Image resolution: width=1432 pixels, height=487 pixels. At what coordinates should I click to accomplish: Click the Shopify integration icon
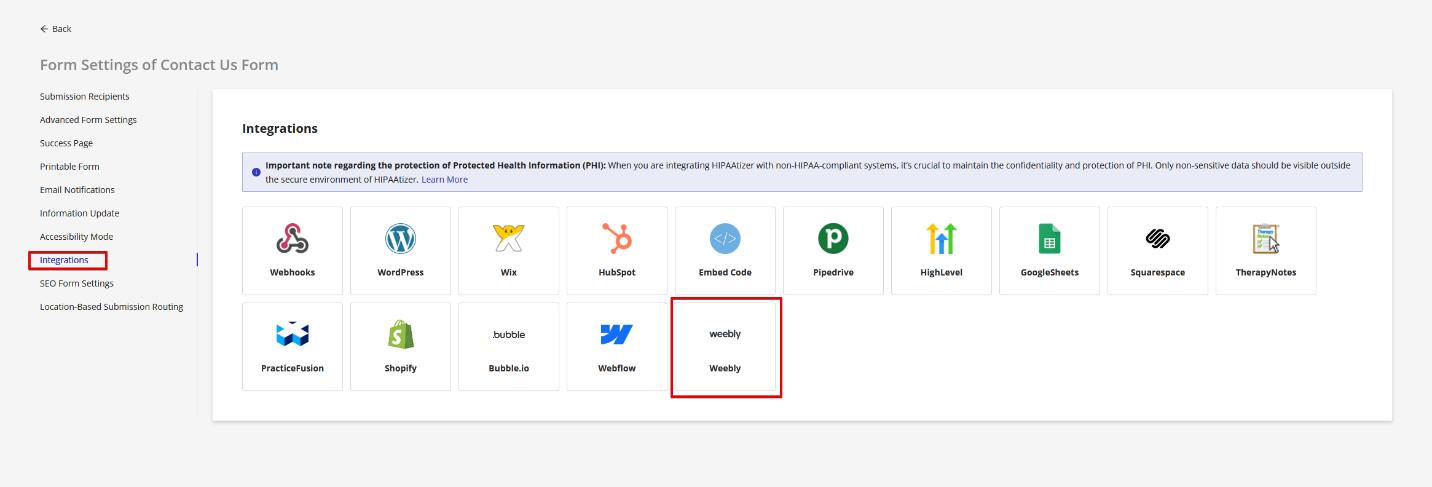[x=400, y=335]
